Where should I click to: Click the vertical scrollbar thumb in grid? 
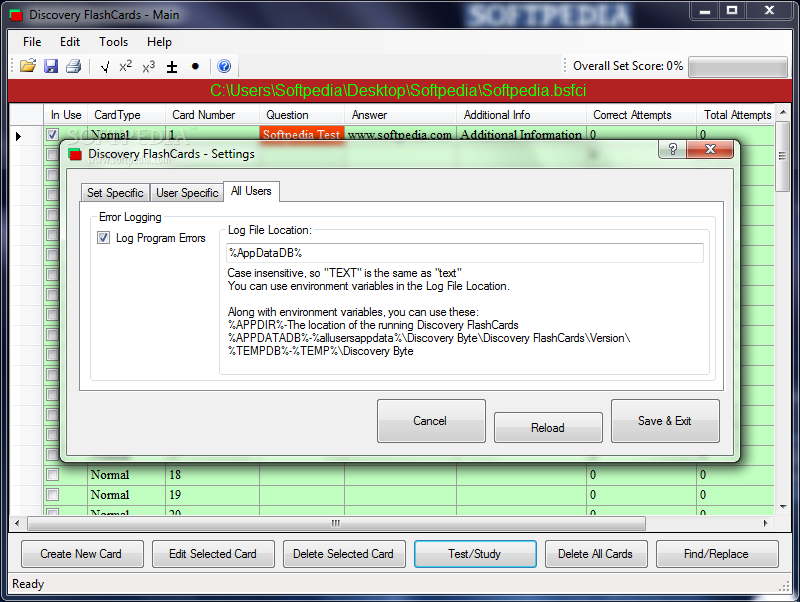pos(782,156)
